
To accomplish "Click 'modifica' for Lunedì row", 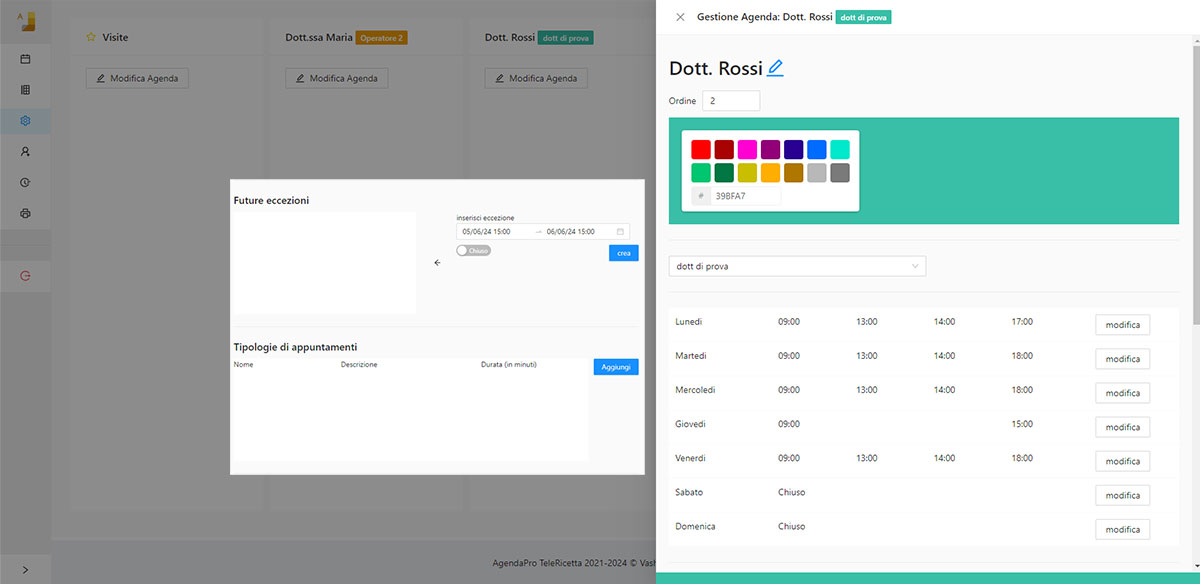I will [x=1122, y=325].
